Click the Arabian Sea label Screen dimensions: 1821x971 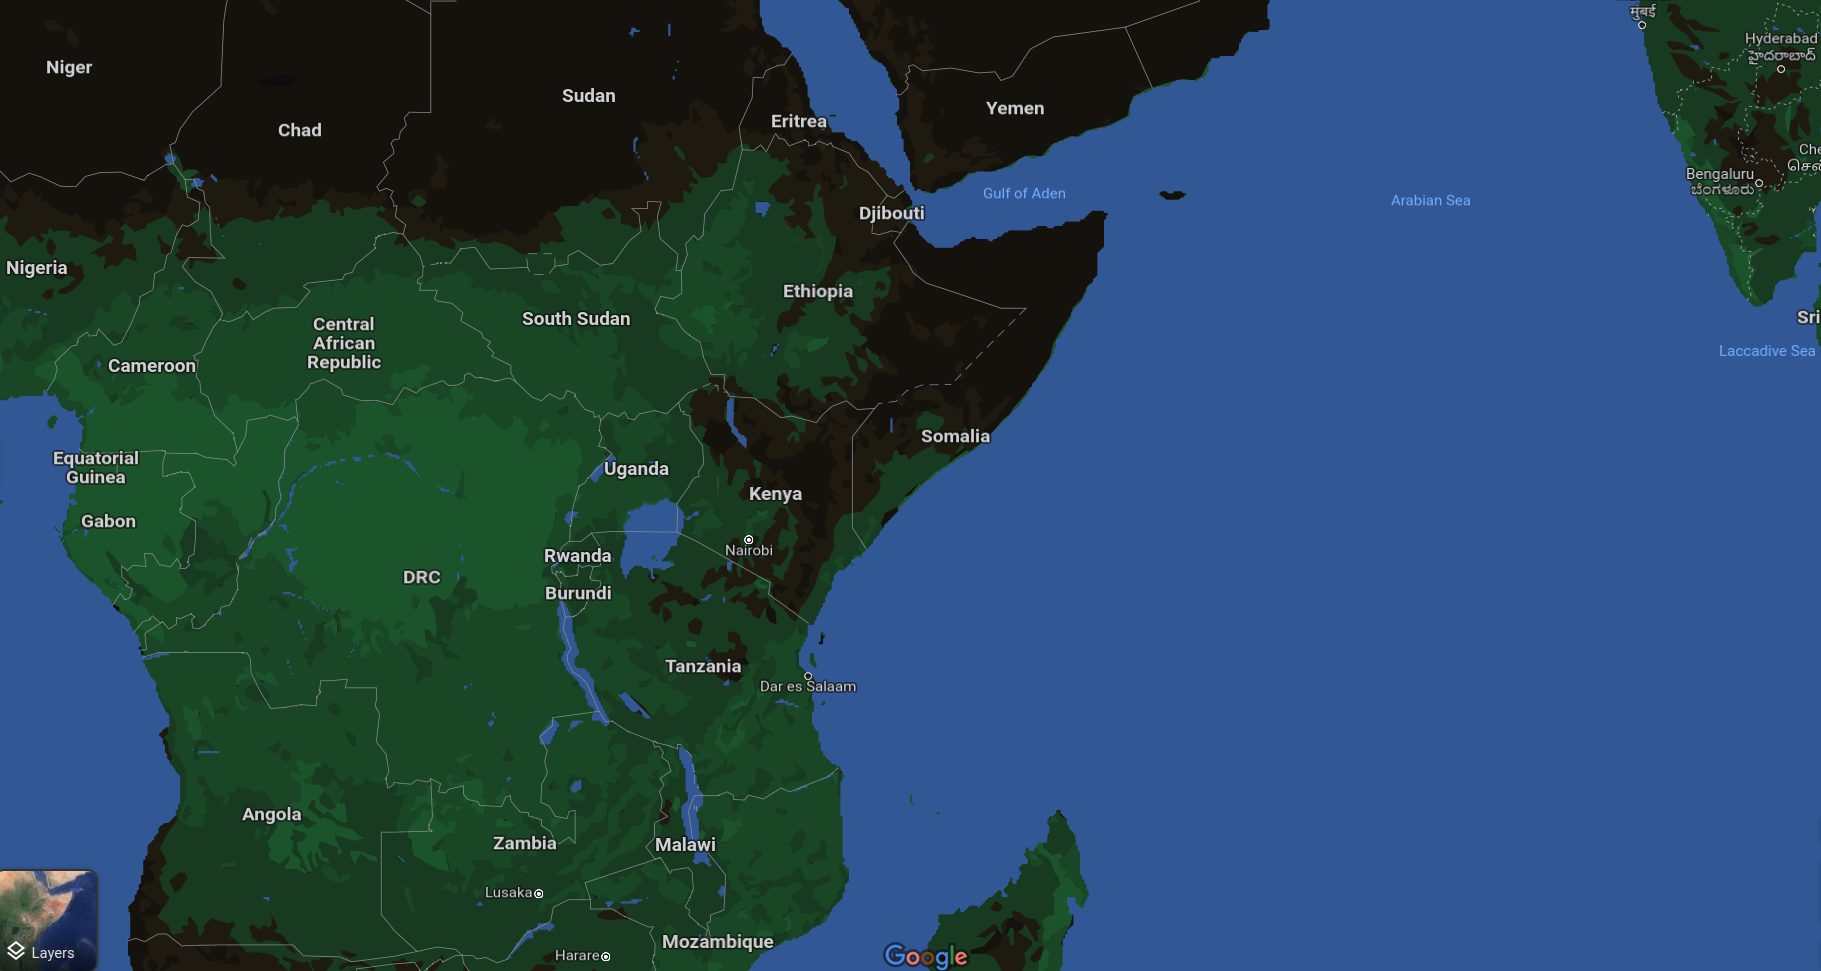pos(1431,200)
